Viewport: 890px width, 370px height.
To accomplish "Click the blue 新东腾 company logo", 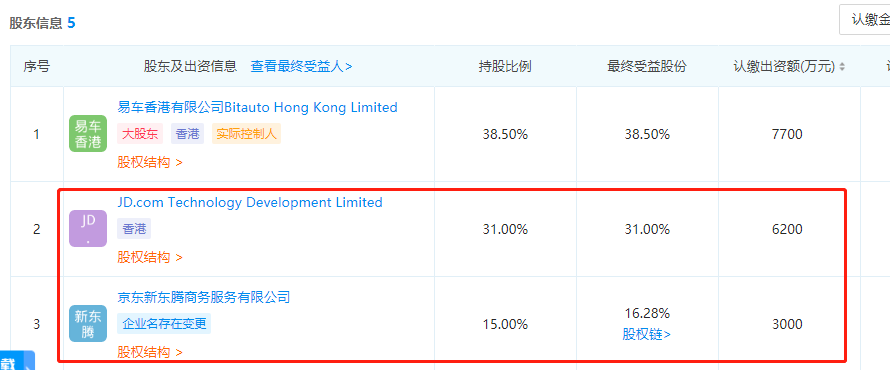I will [88, 324].
